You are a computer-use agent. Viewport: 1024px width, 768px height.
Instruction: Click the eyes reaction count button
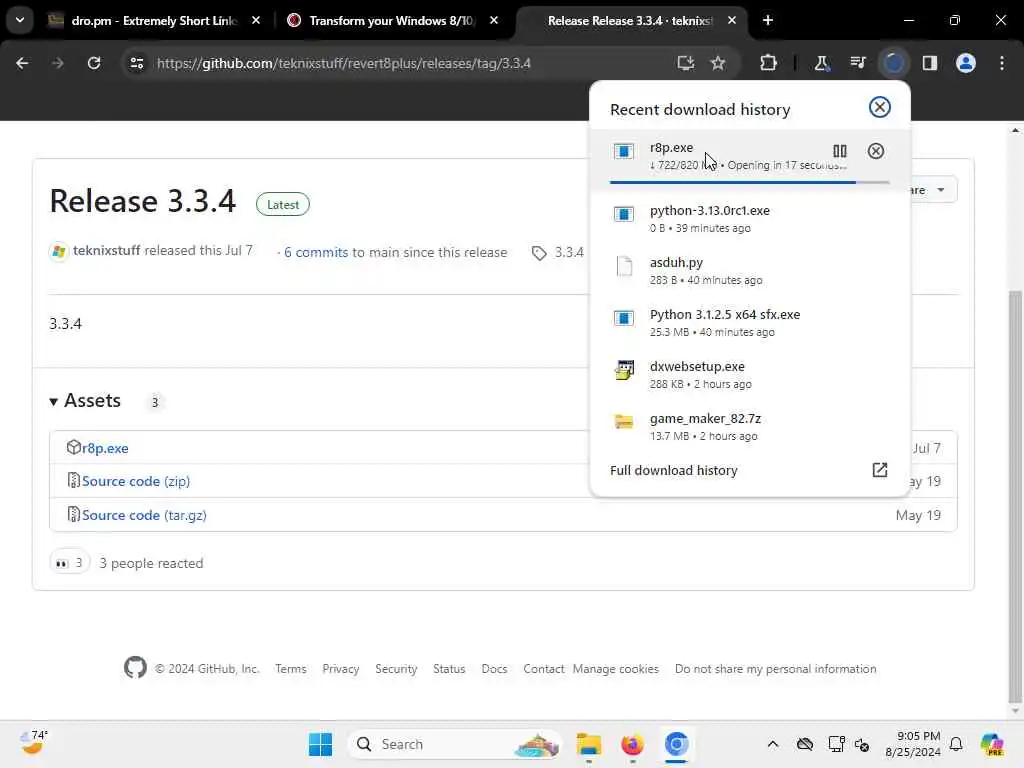tap(69, 563)
